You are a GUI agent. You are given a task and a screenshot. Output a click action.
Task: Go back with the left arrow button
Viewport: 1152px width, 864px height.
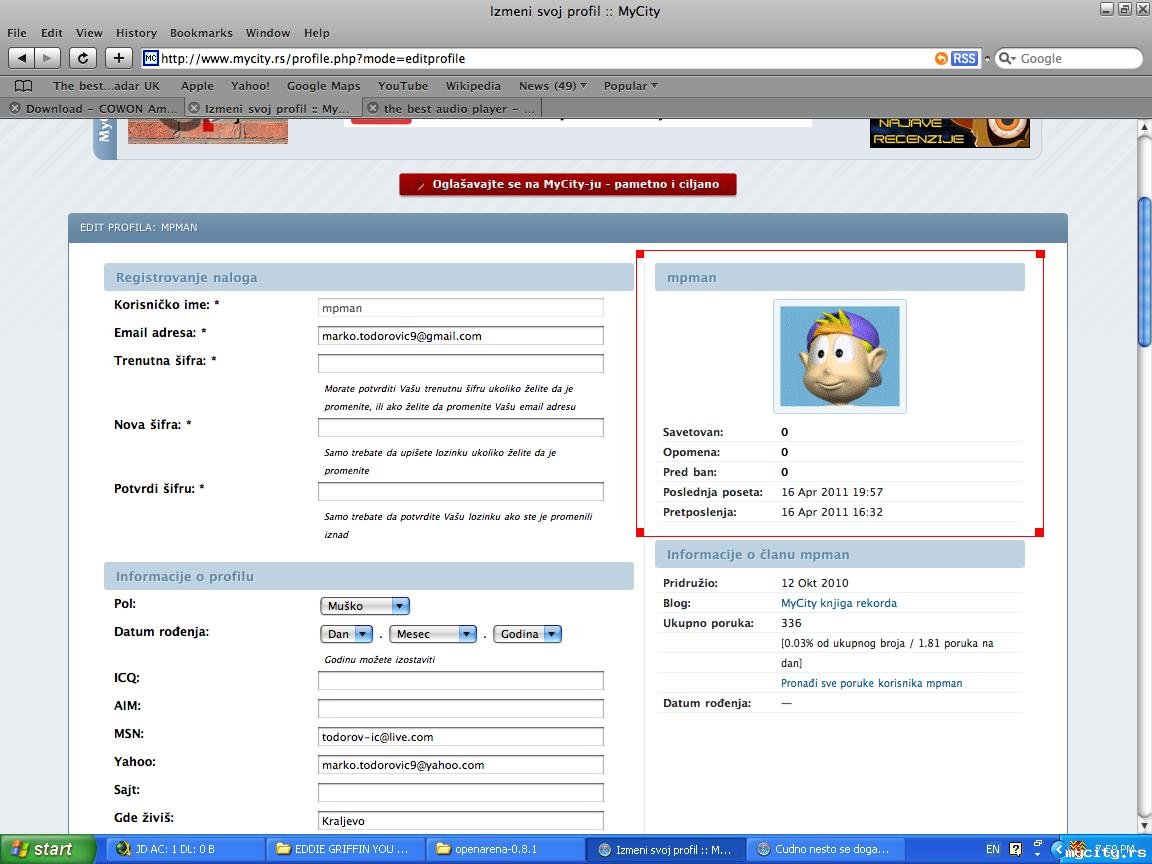pyautogui.click(x=22, y=58)
